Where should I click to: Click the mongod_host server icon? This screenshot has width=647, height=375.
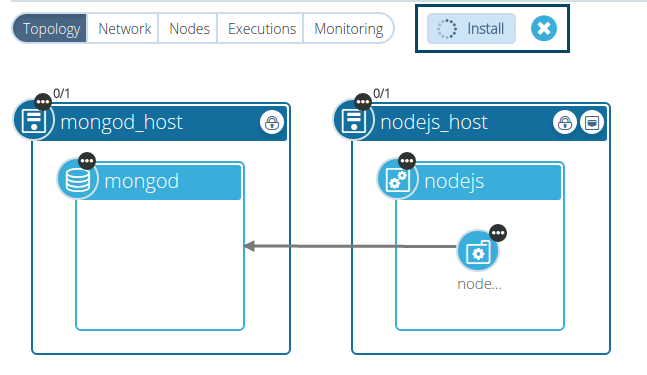33,121
